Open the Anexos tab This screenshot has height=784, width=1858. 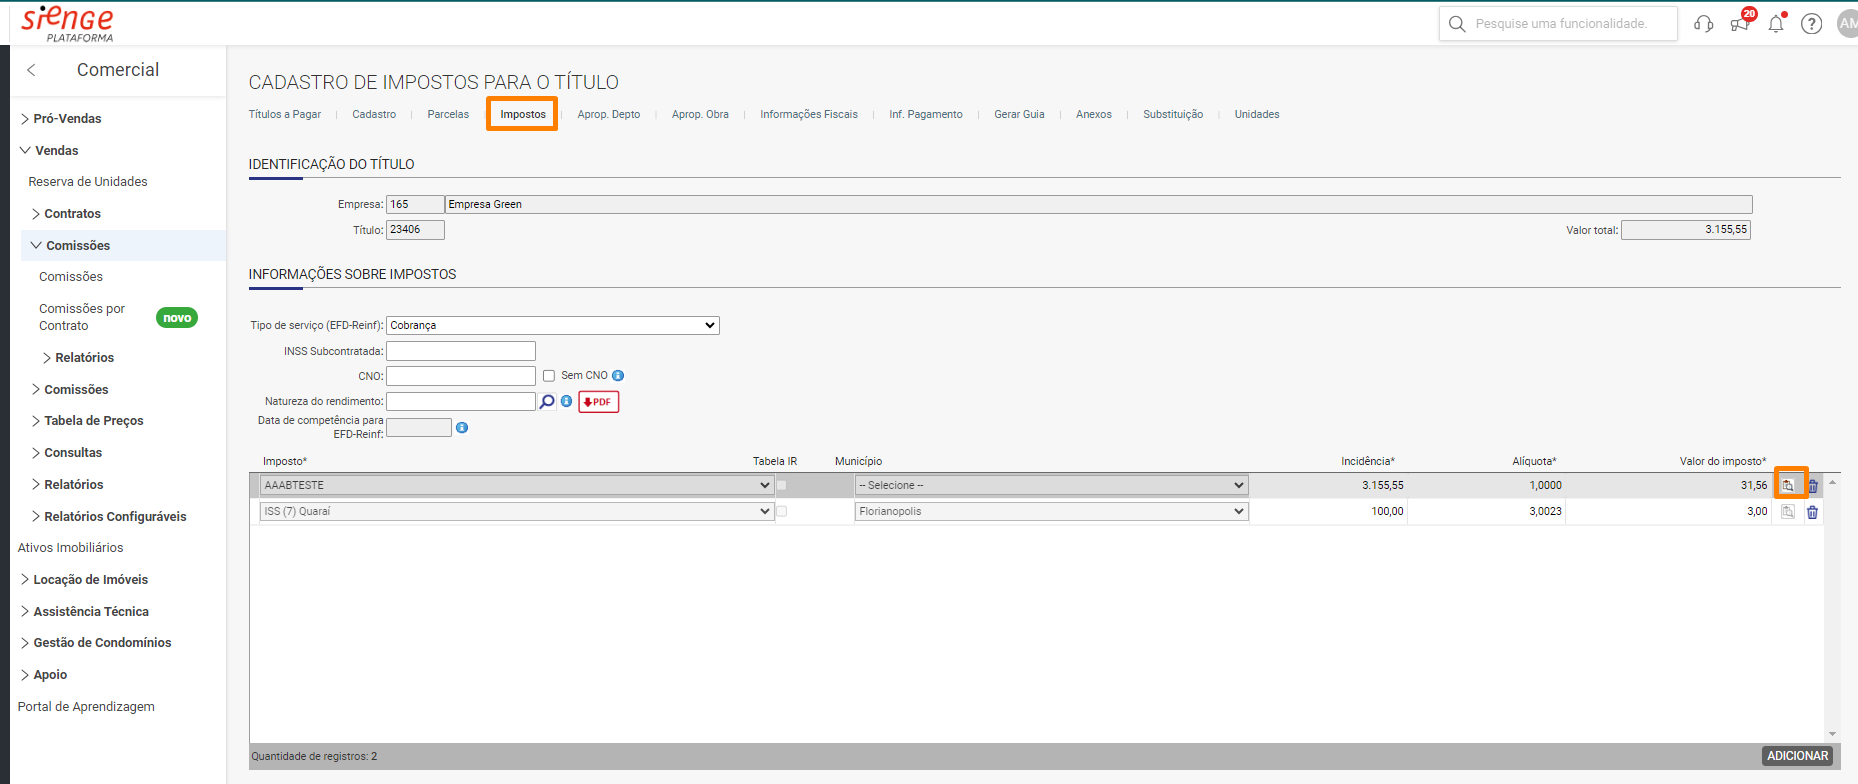click(x=1094, y=115)
